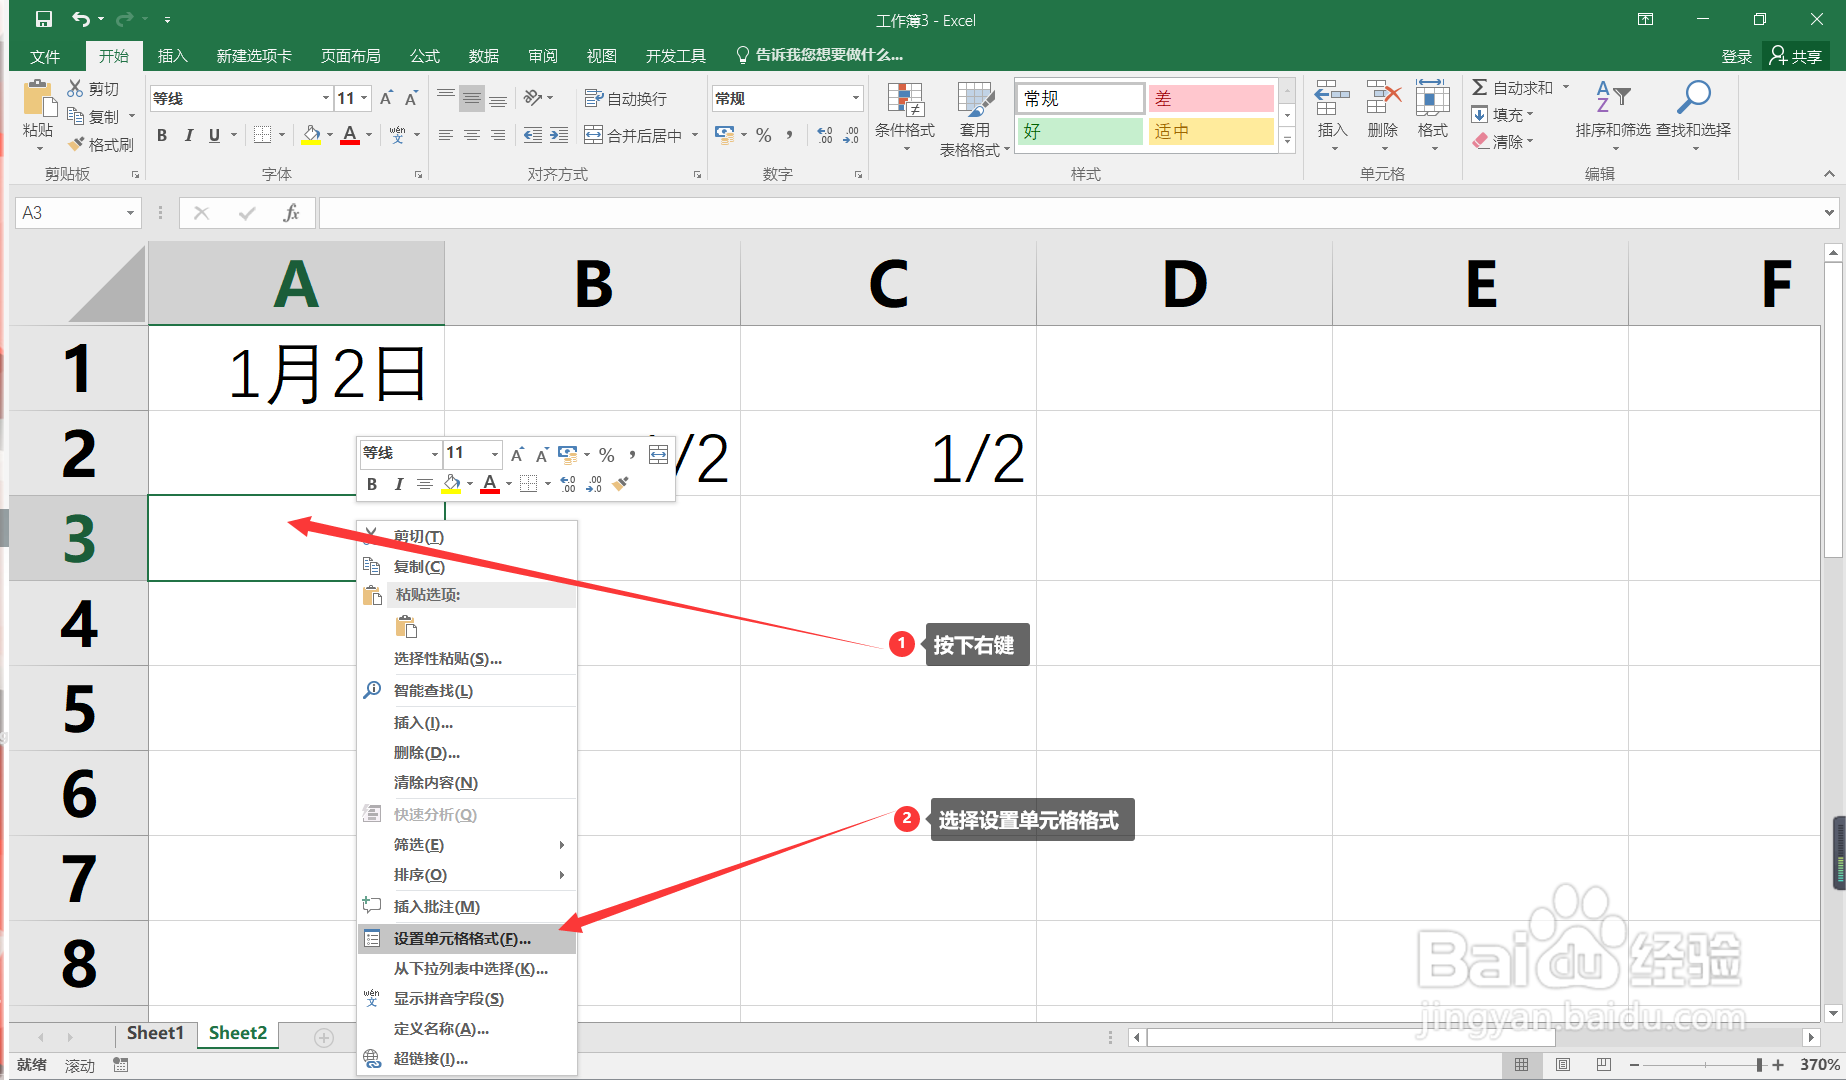This screenshot has height=1080, width=1846.
Task: Toggle align left in the ribbon
Action: coord(446,135)
